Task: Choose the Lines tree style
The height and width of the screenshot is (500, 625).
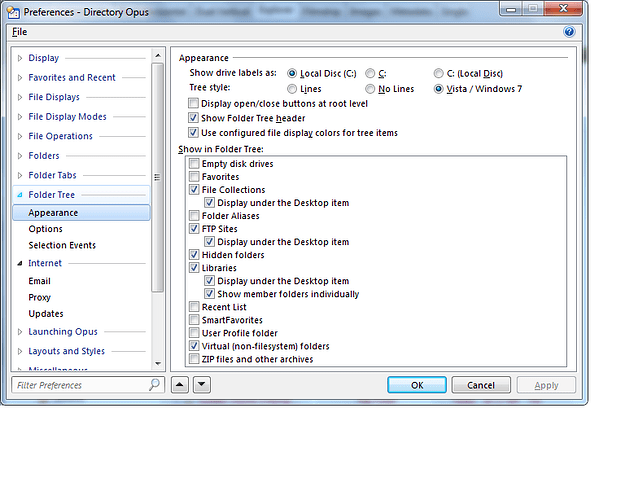Action: 292,89
